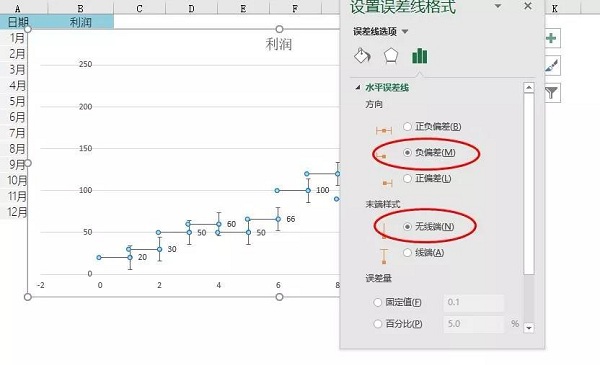Screen dimensions: 600x365
Task: Select the Error Bar Options bar chart icon
Action: [420, 56]
